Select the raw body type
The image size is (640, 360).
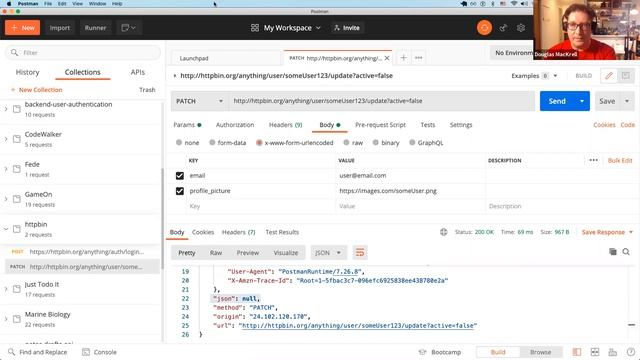(346, 142)
